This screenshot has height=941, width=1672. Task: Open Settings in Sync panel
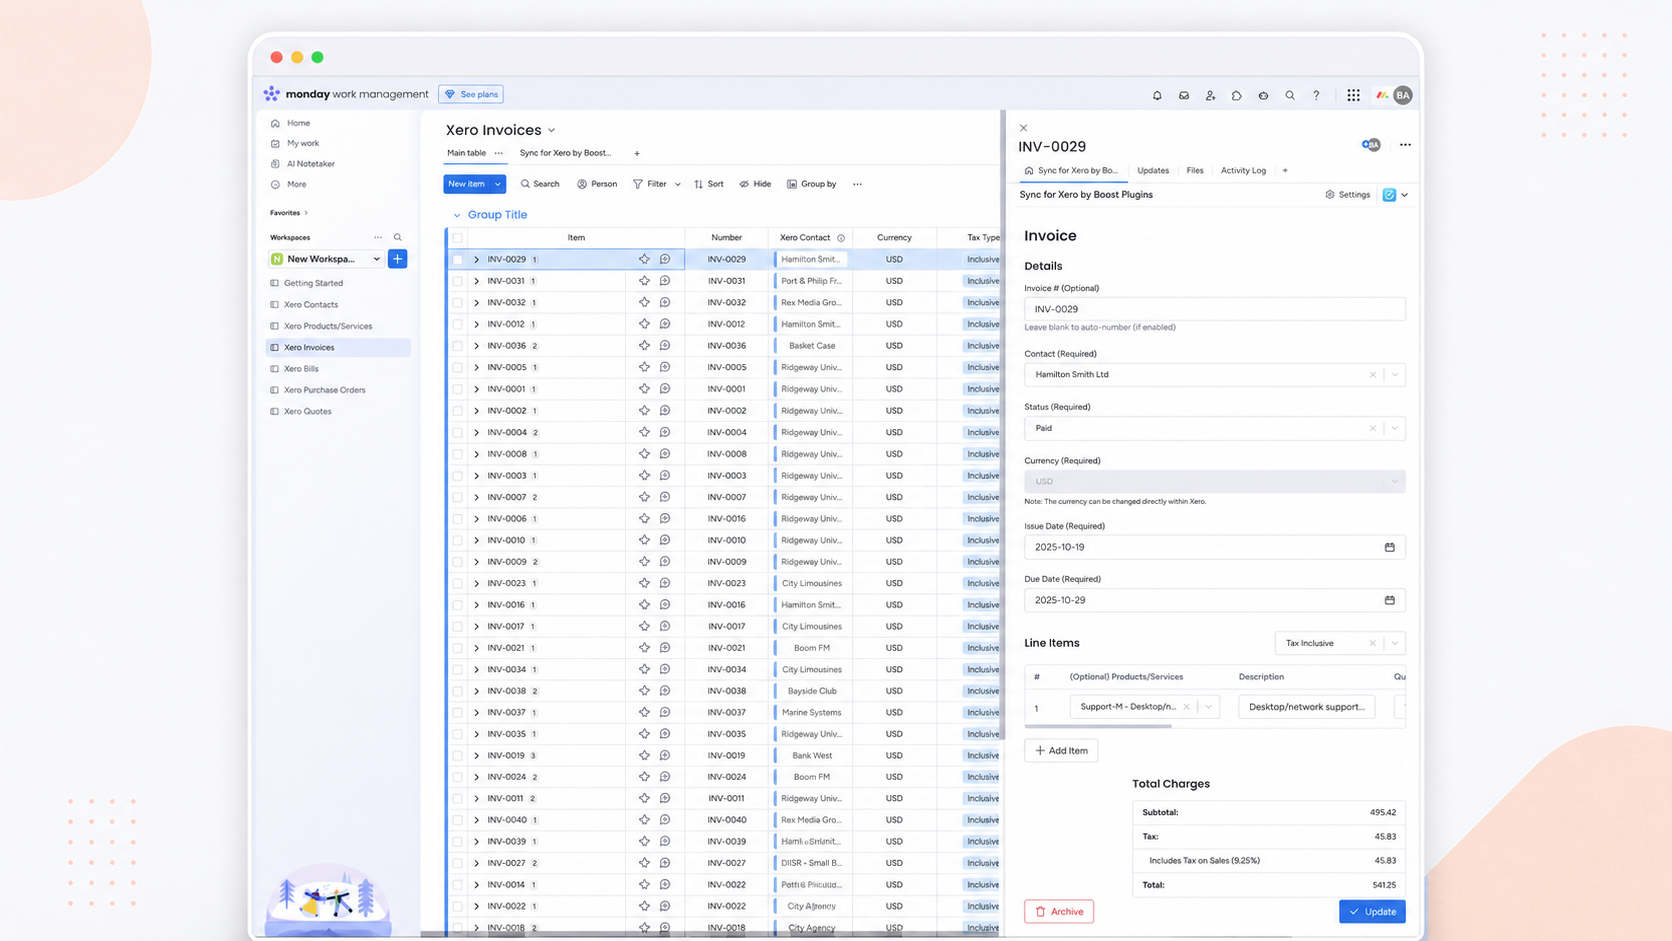pos(1347,195)
